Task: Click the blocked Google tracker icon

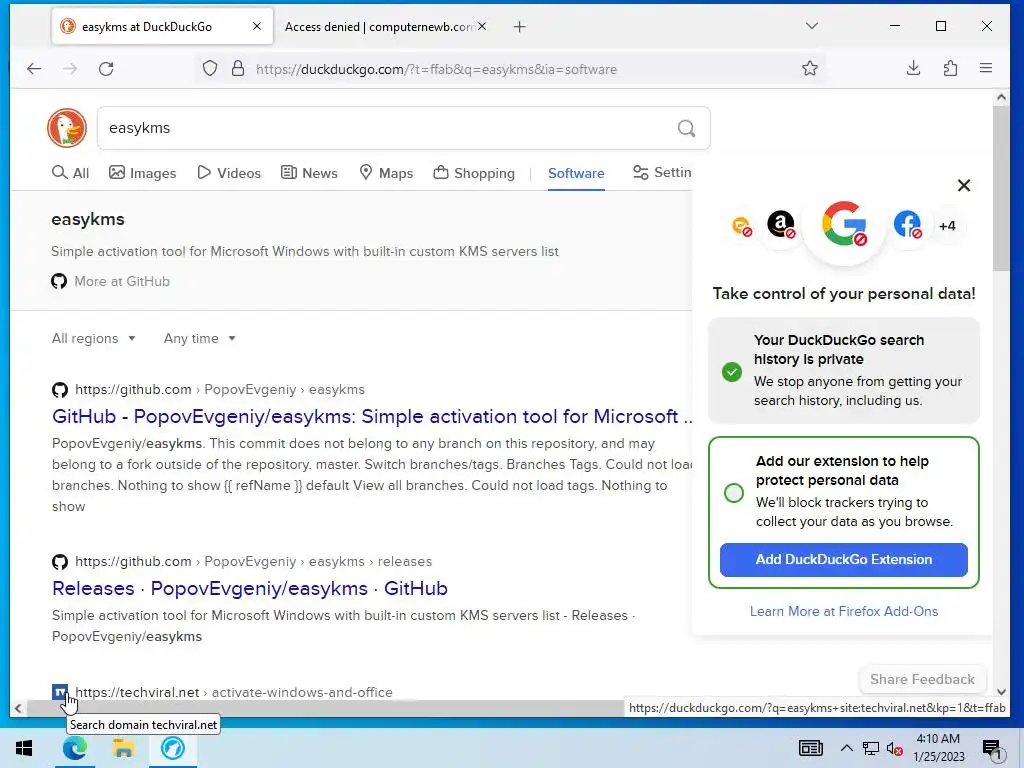Action: [844, 224]
